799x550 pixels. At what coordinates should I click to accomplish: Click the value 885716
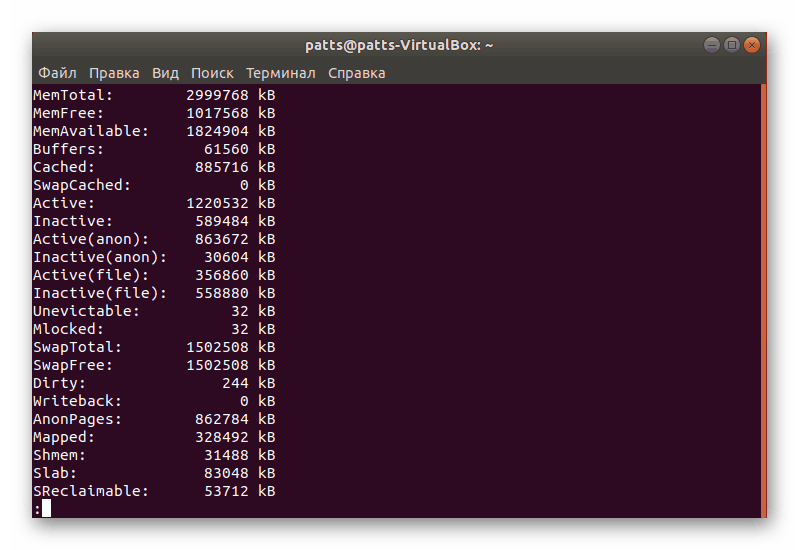click(x=222, y=167)
